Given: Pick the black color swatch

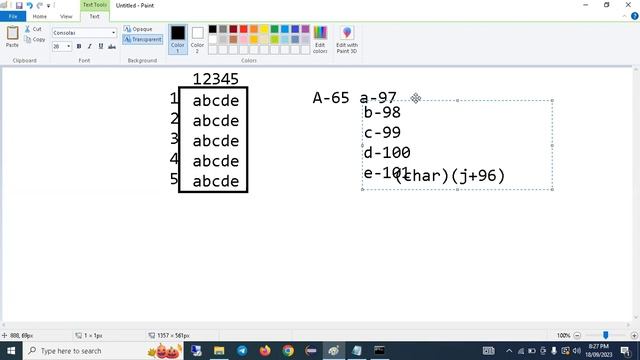Looking at the screenshot, I should coord(213,29).
